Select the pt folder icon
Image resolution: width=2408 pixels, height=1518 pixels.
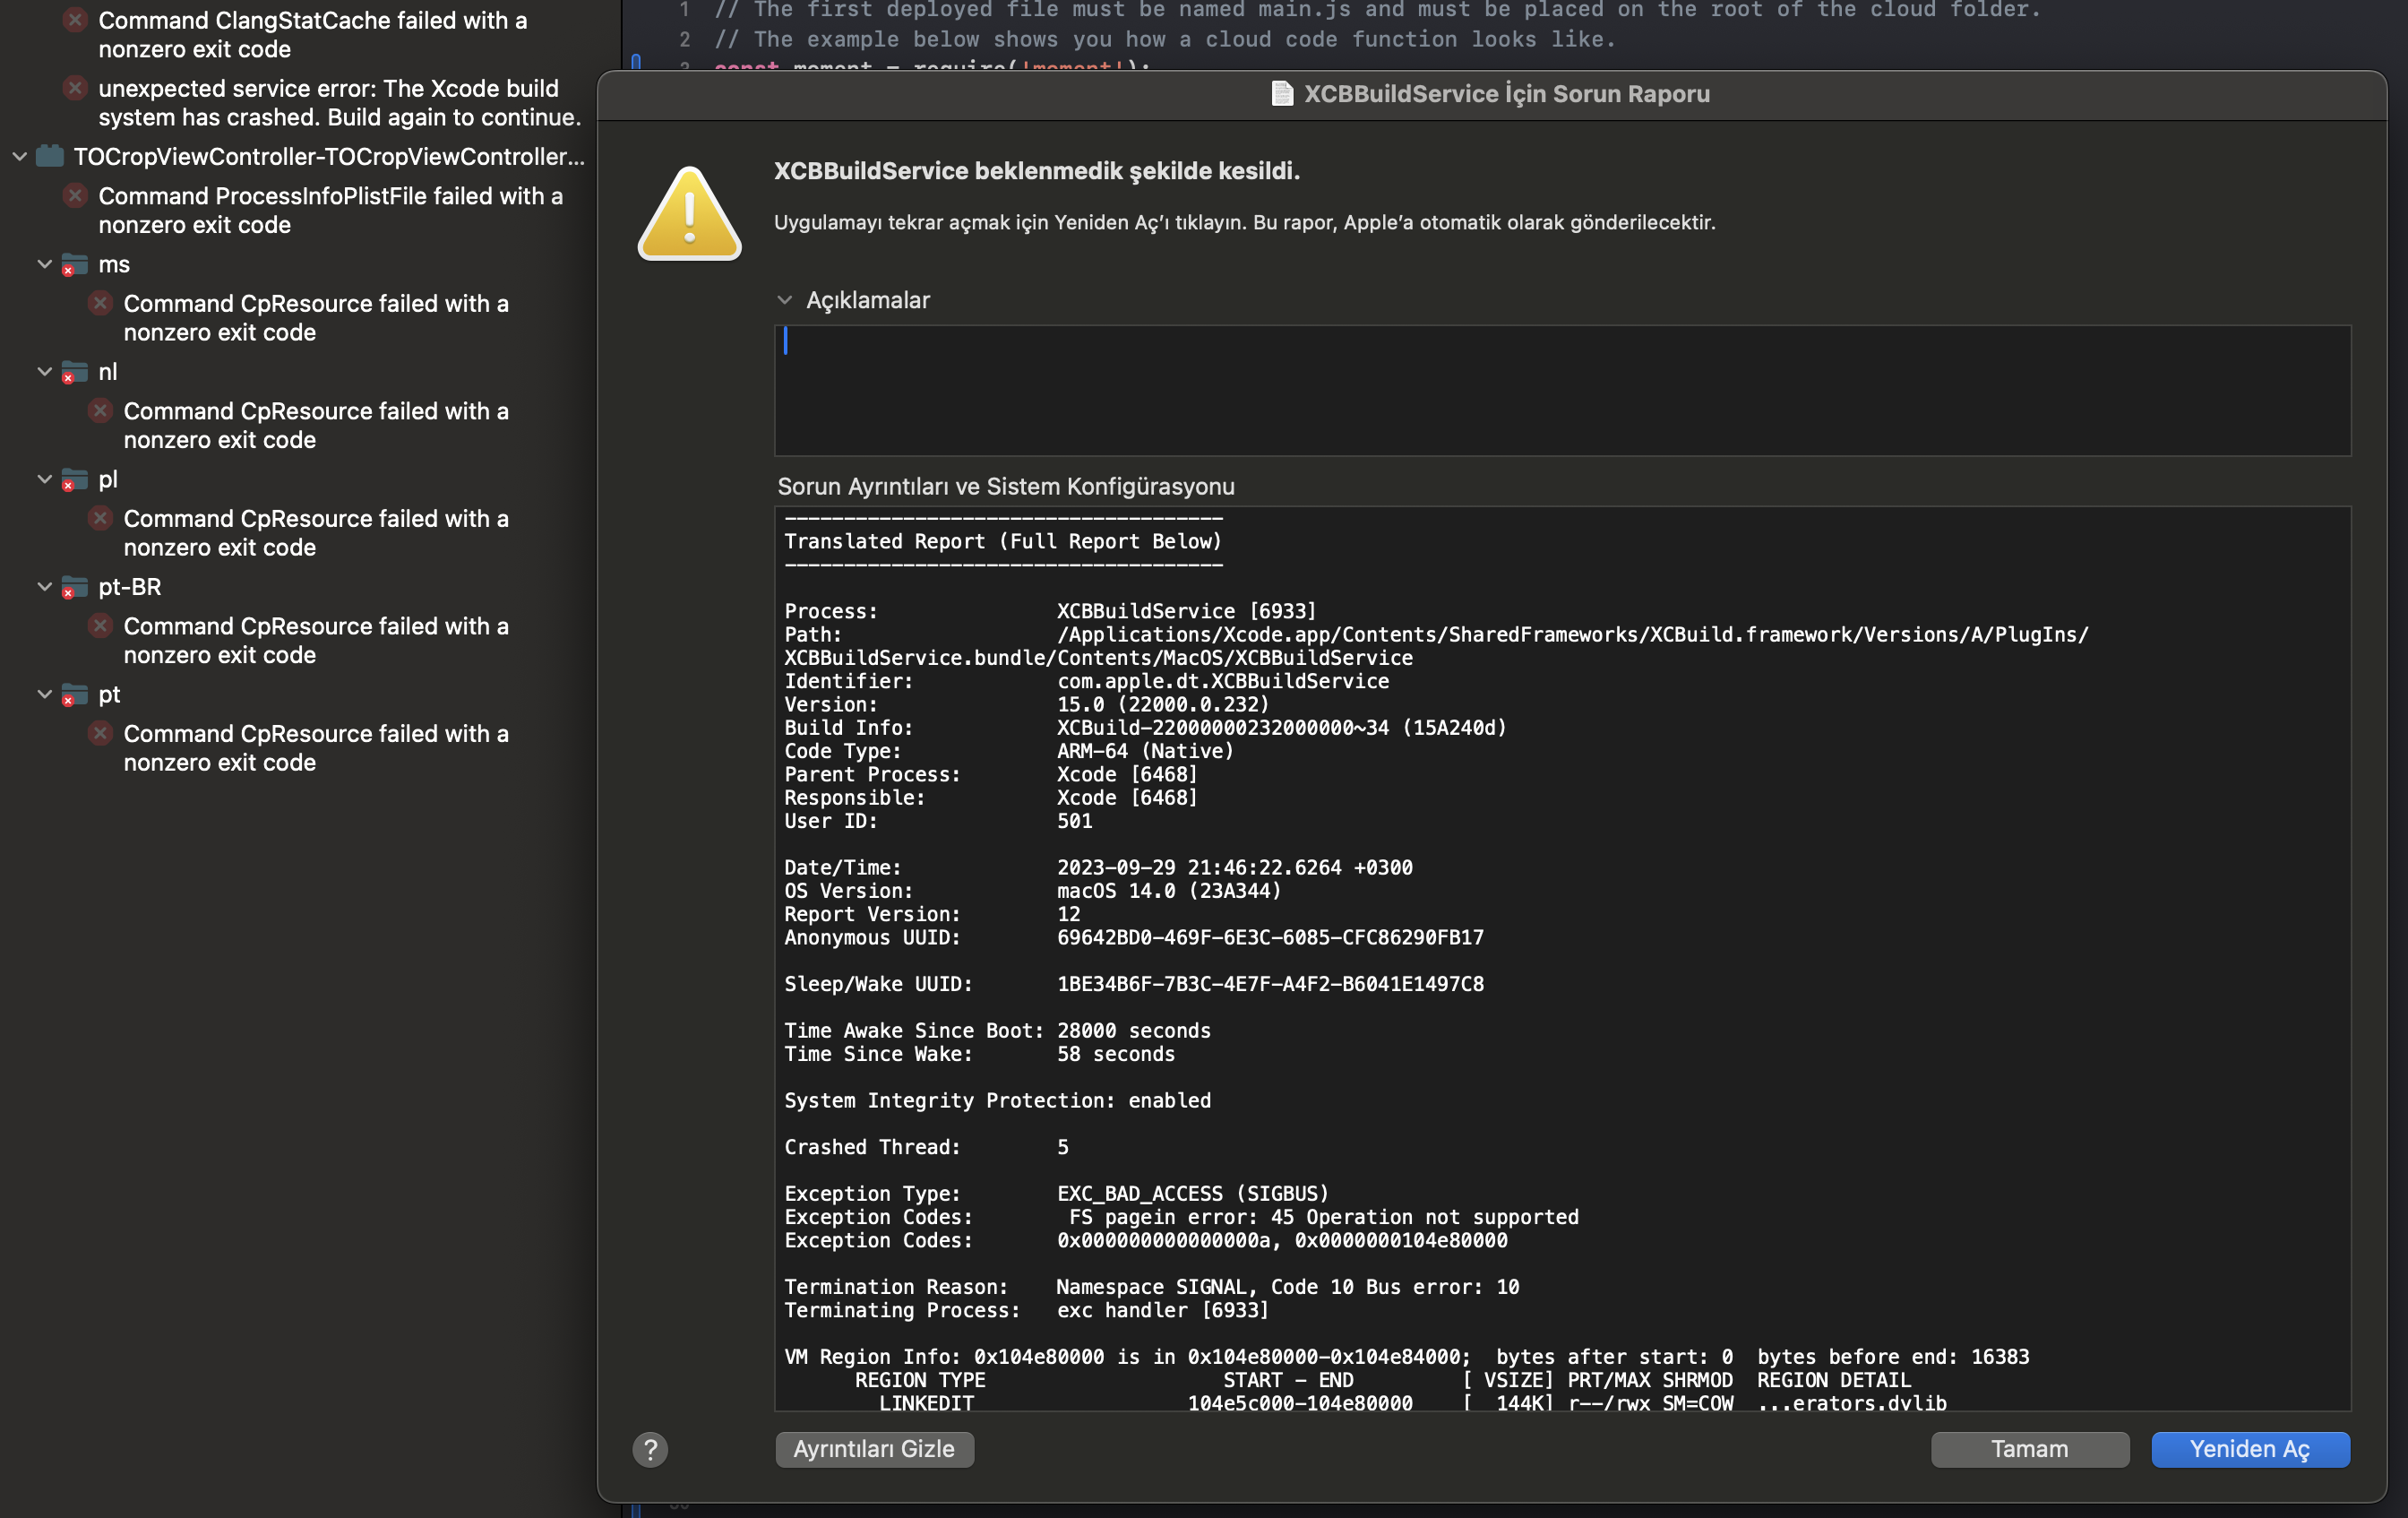tap(74, 695)
